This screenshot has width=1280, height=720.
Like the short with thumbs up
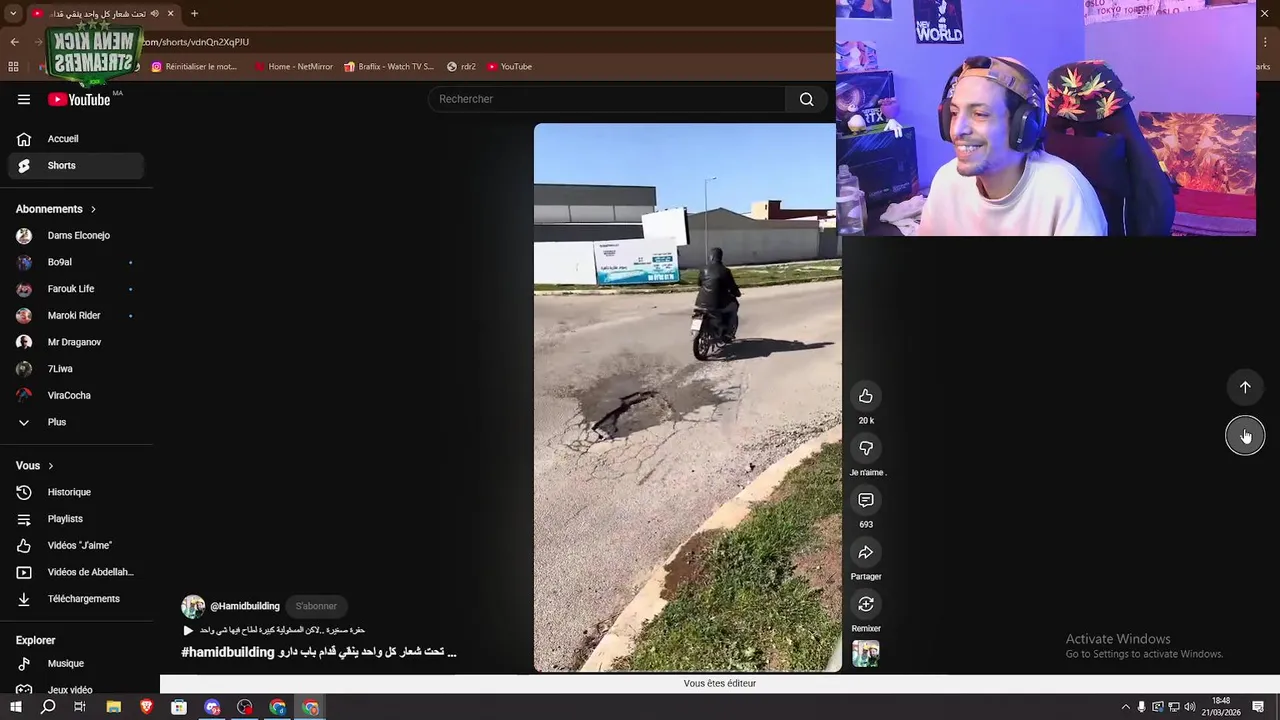click(x=866, y=396)
